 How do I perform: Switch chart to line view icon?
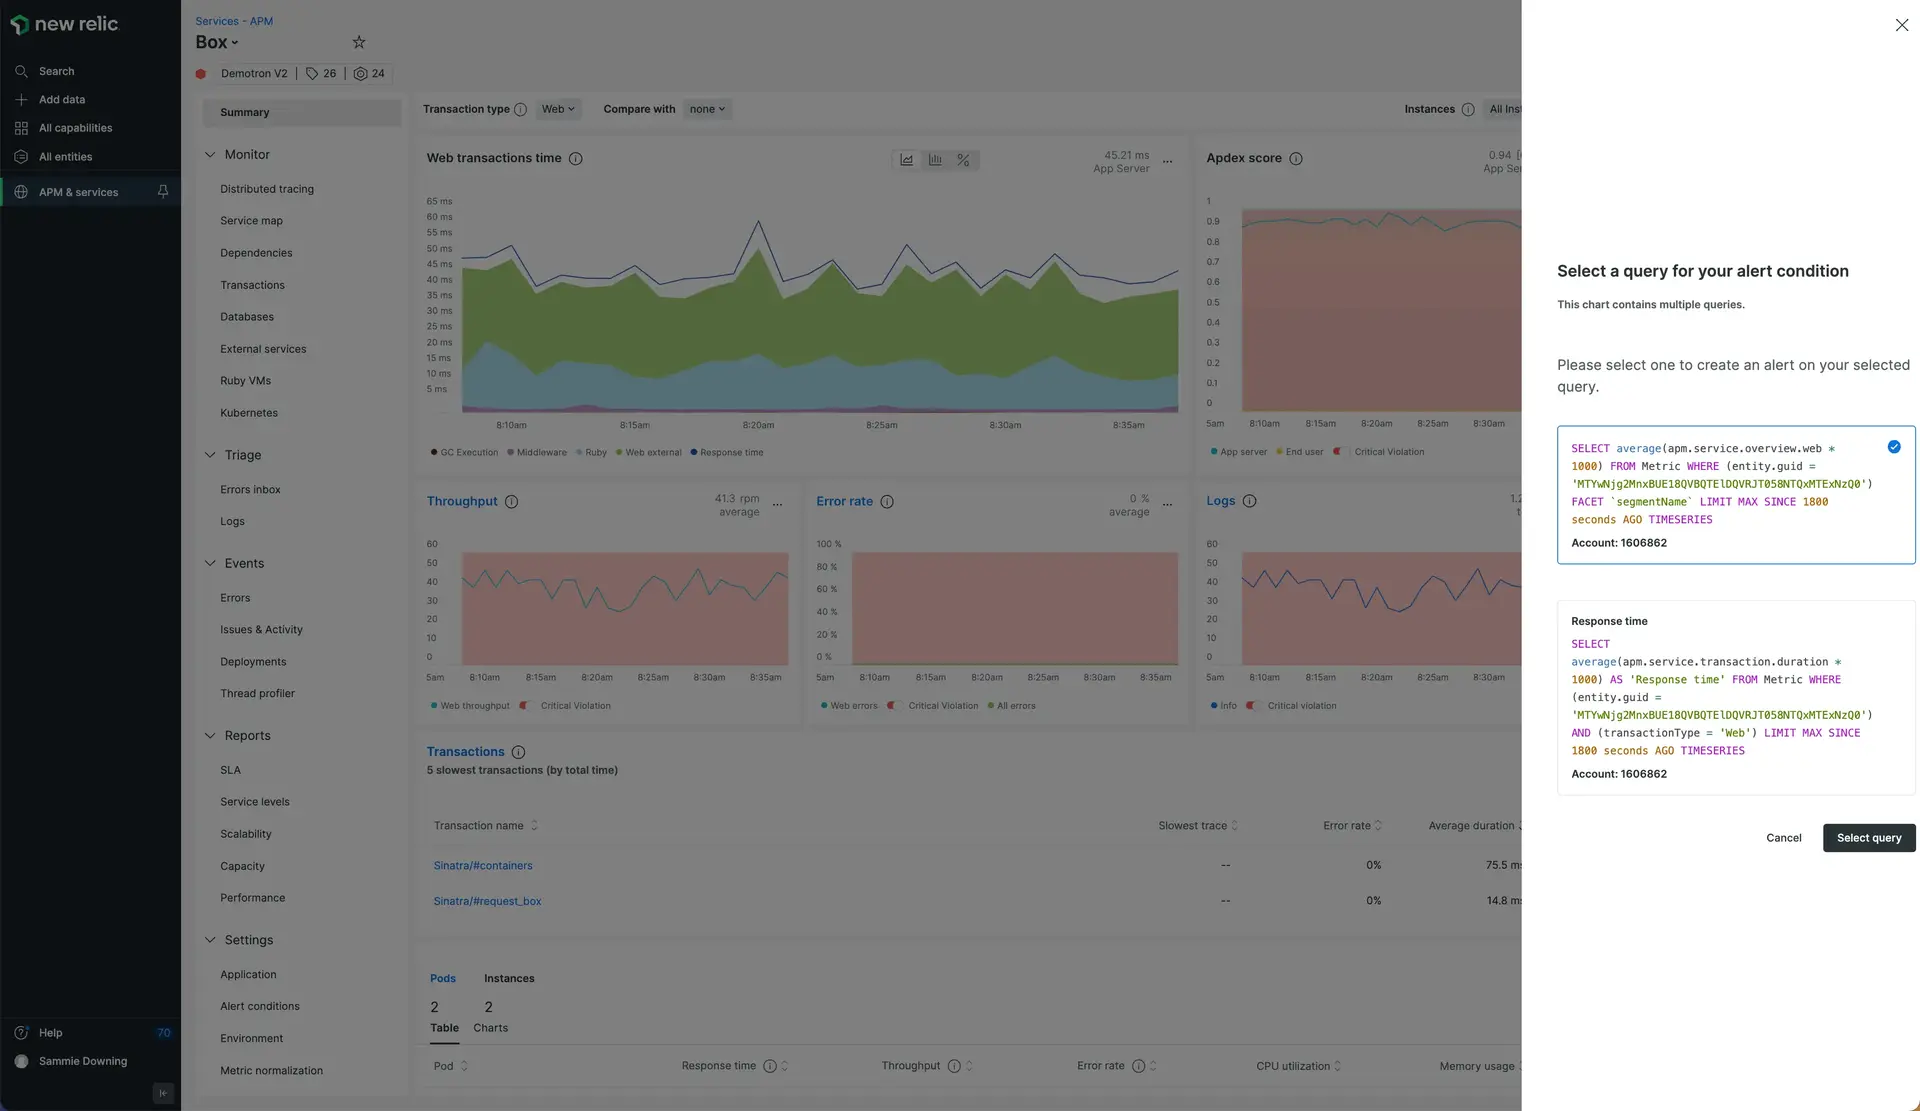[x=906, y=160]
